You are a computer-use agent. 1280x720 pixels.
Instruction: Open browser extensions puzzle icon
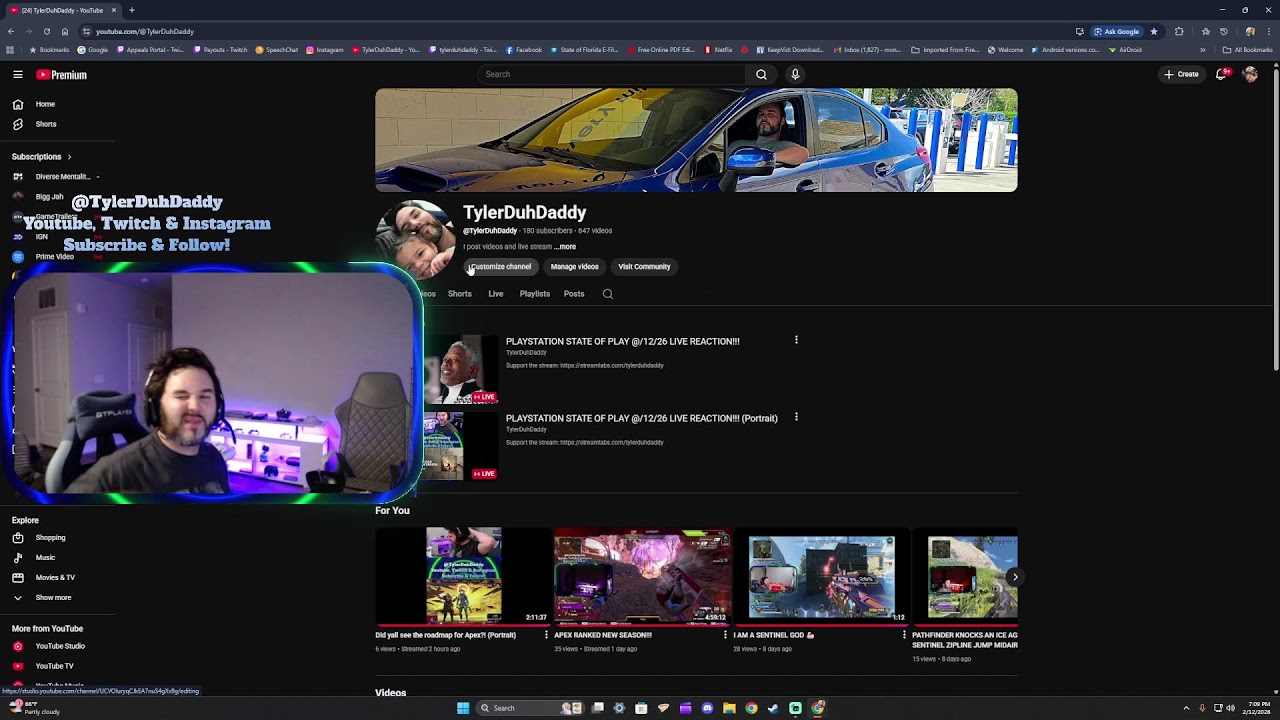tap(1179, 31)
